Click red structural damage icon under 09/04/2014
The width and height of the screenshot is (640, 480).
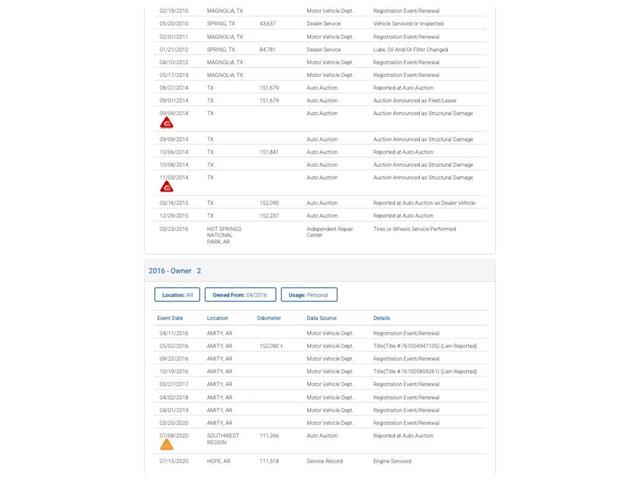click(x=167, y=123)
